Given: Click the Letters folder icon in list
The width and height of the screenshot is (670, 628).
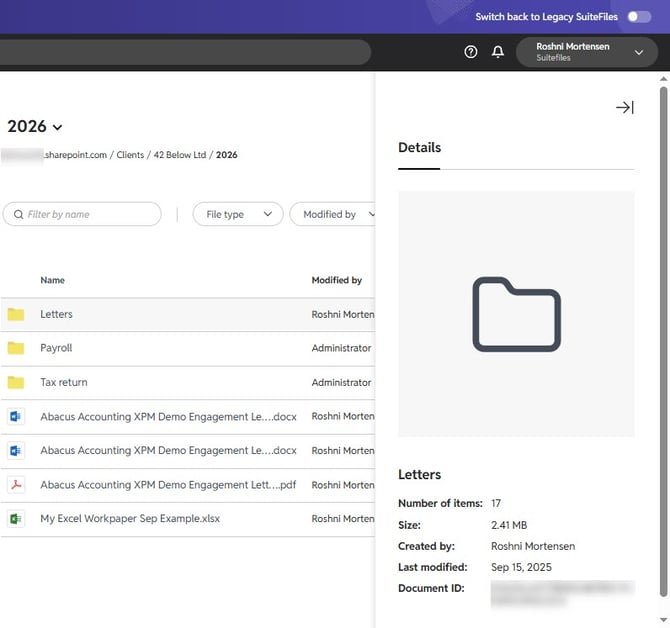Looking at the screenshot, I should (x=16, y=314).
